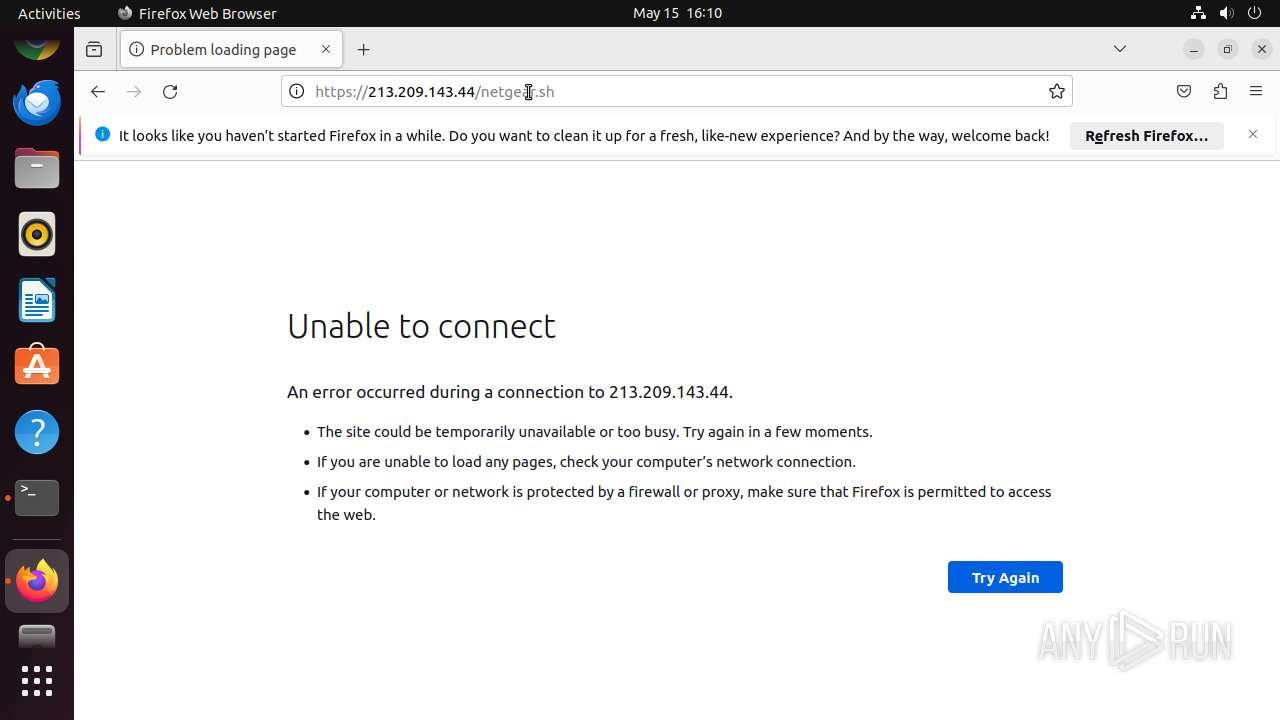Open the clock and calendar panel
The image size is (1280, 720).
677,13
